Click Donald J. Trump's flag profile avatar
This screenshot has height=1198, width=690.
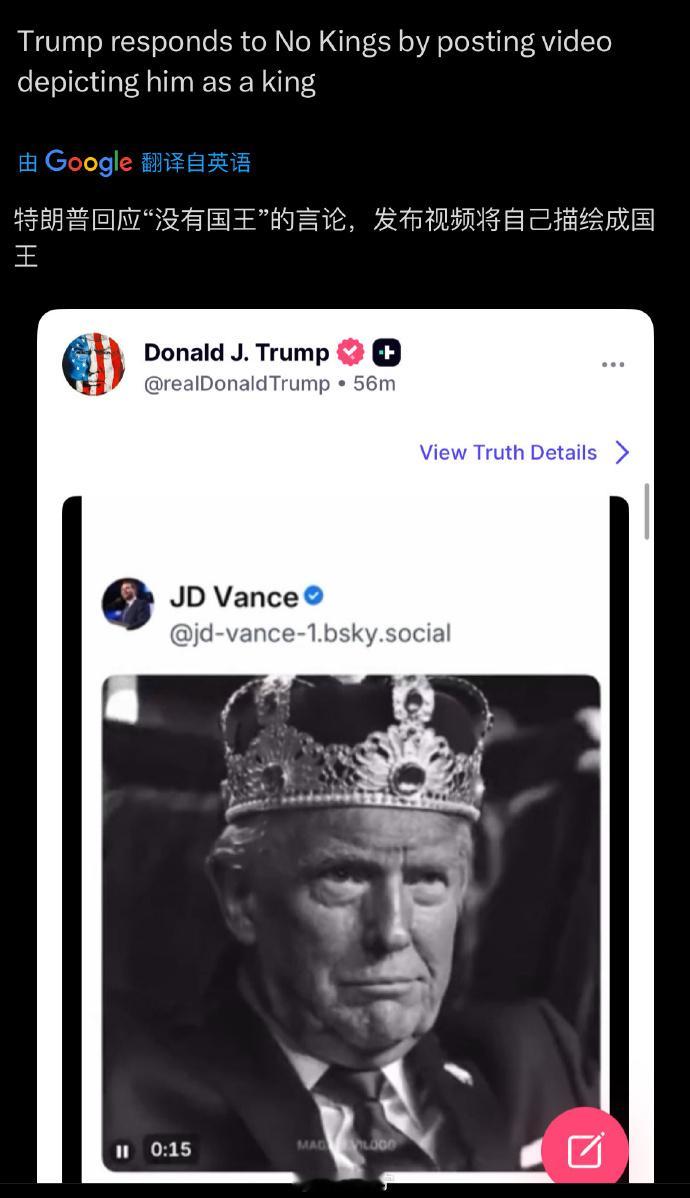pyautogui.click(x=93, y=365)
